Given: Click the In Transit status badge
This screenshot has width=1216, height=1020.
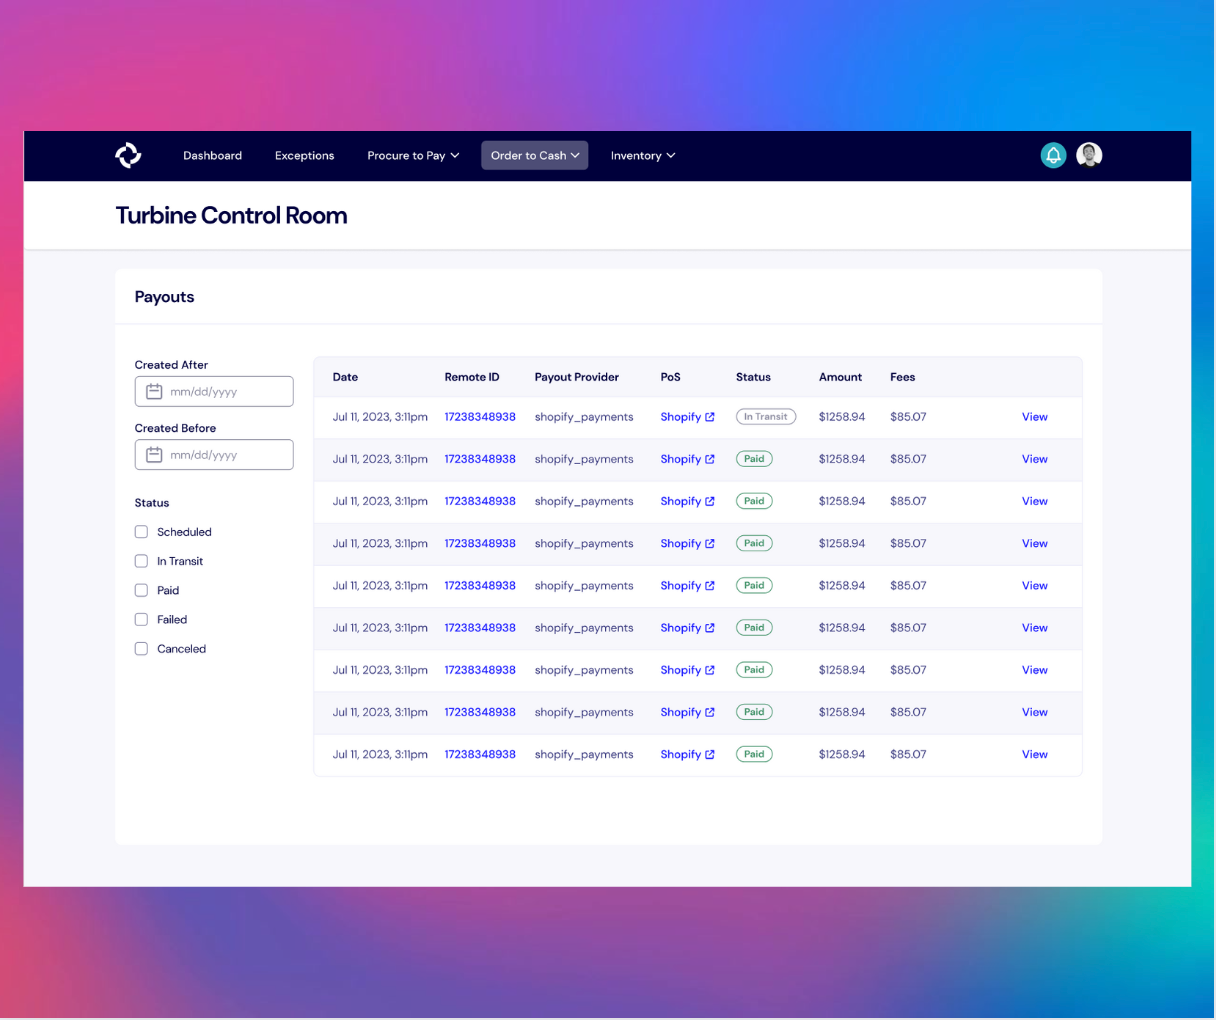Looking at the screenshot, I should pos(765,417).
